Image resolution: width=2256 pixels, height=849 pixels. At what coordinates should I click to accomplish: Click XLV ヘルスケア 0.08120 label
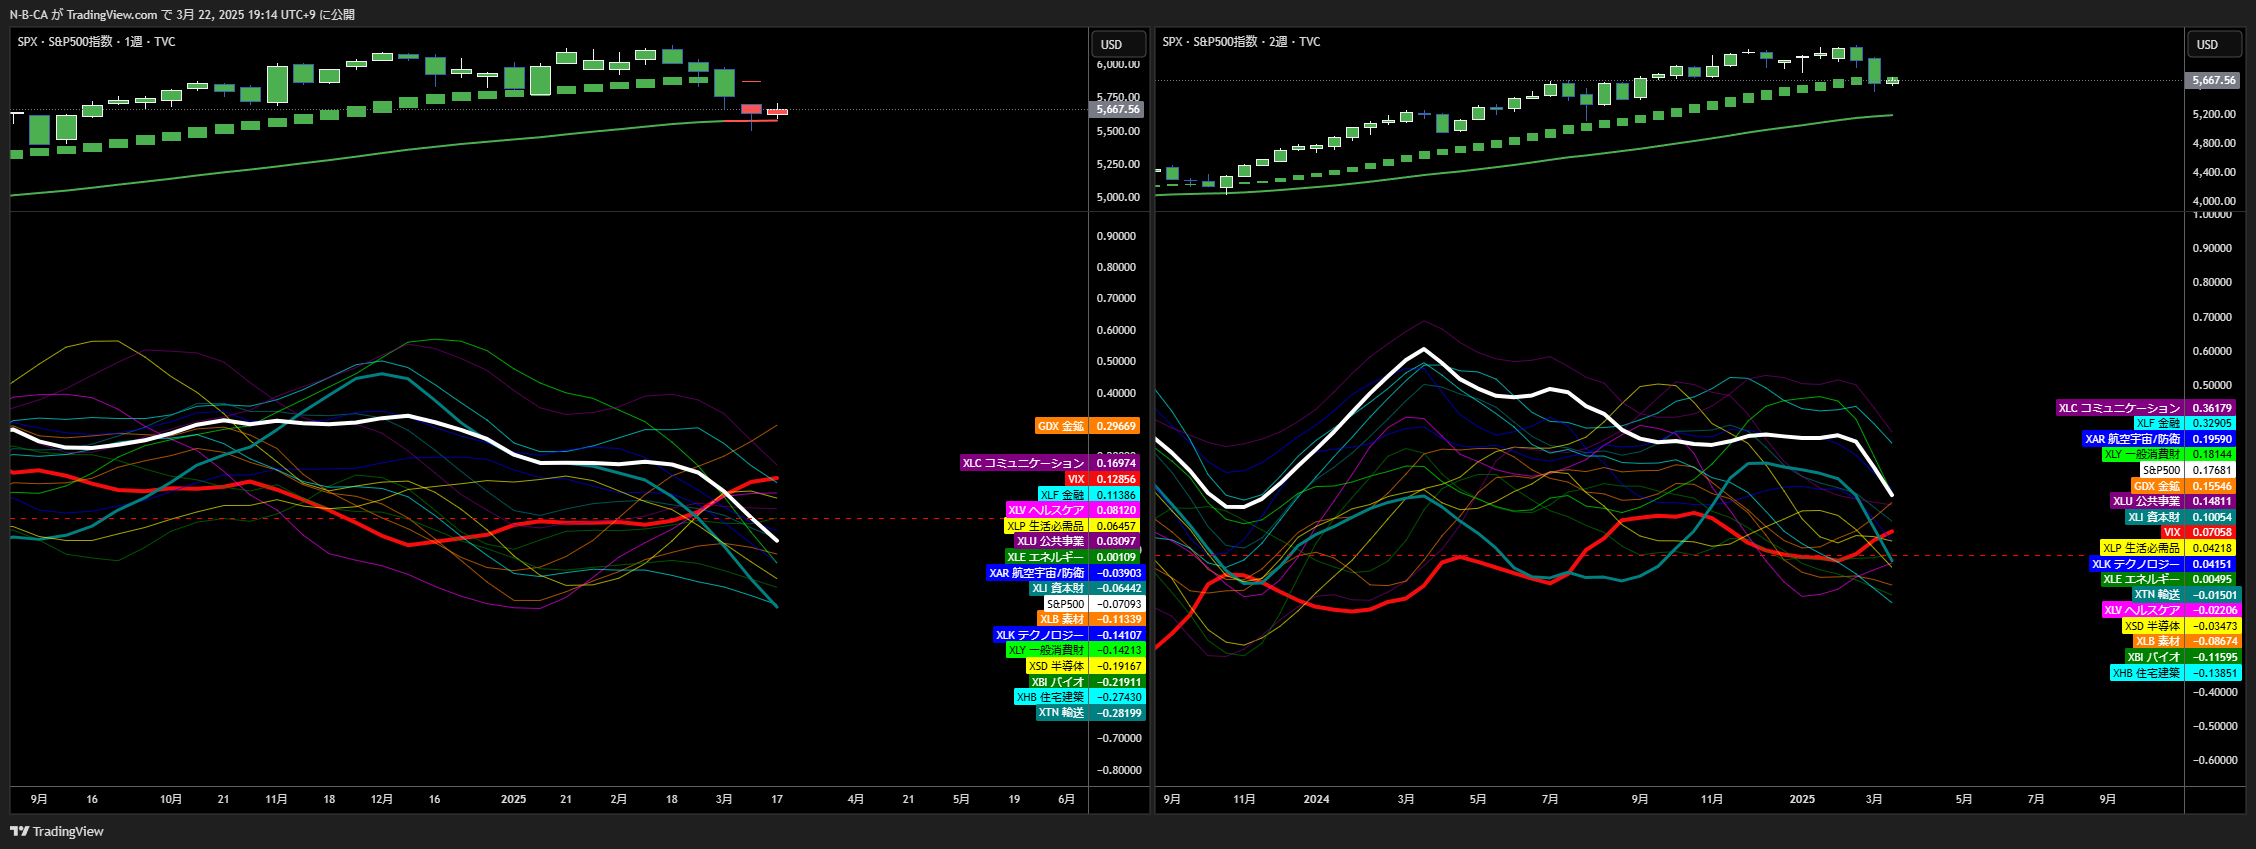(1072, 510)
